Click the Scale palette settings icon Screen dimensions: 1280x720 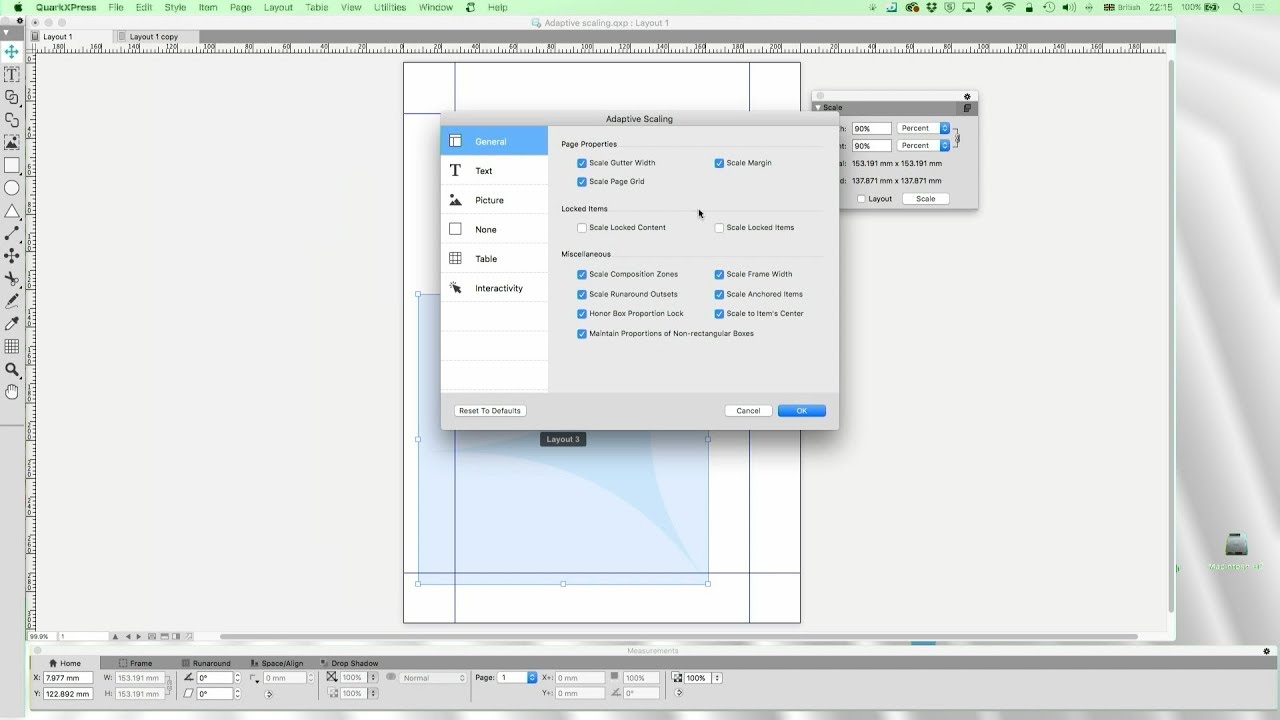[967, 108]
